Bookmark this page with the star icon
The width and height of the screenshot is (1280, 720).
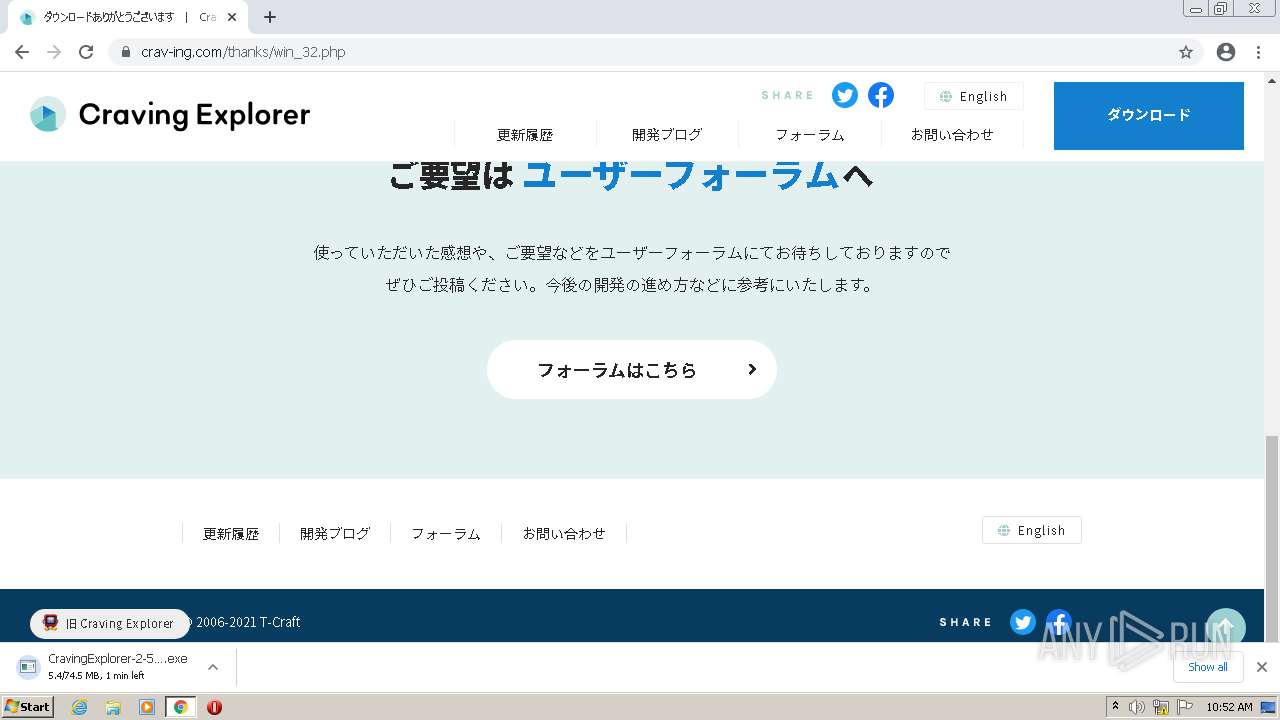[1186, 52]
